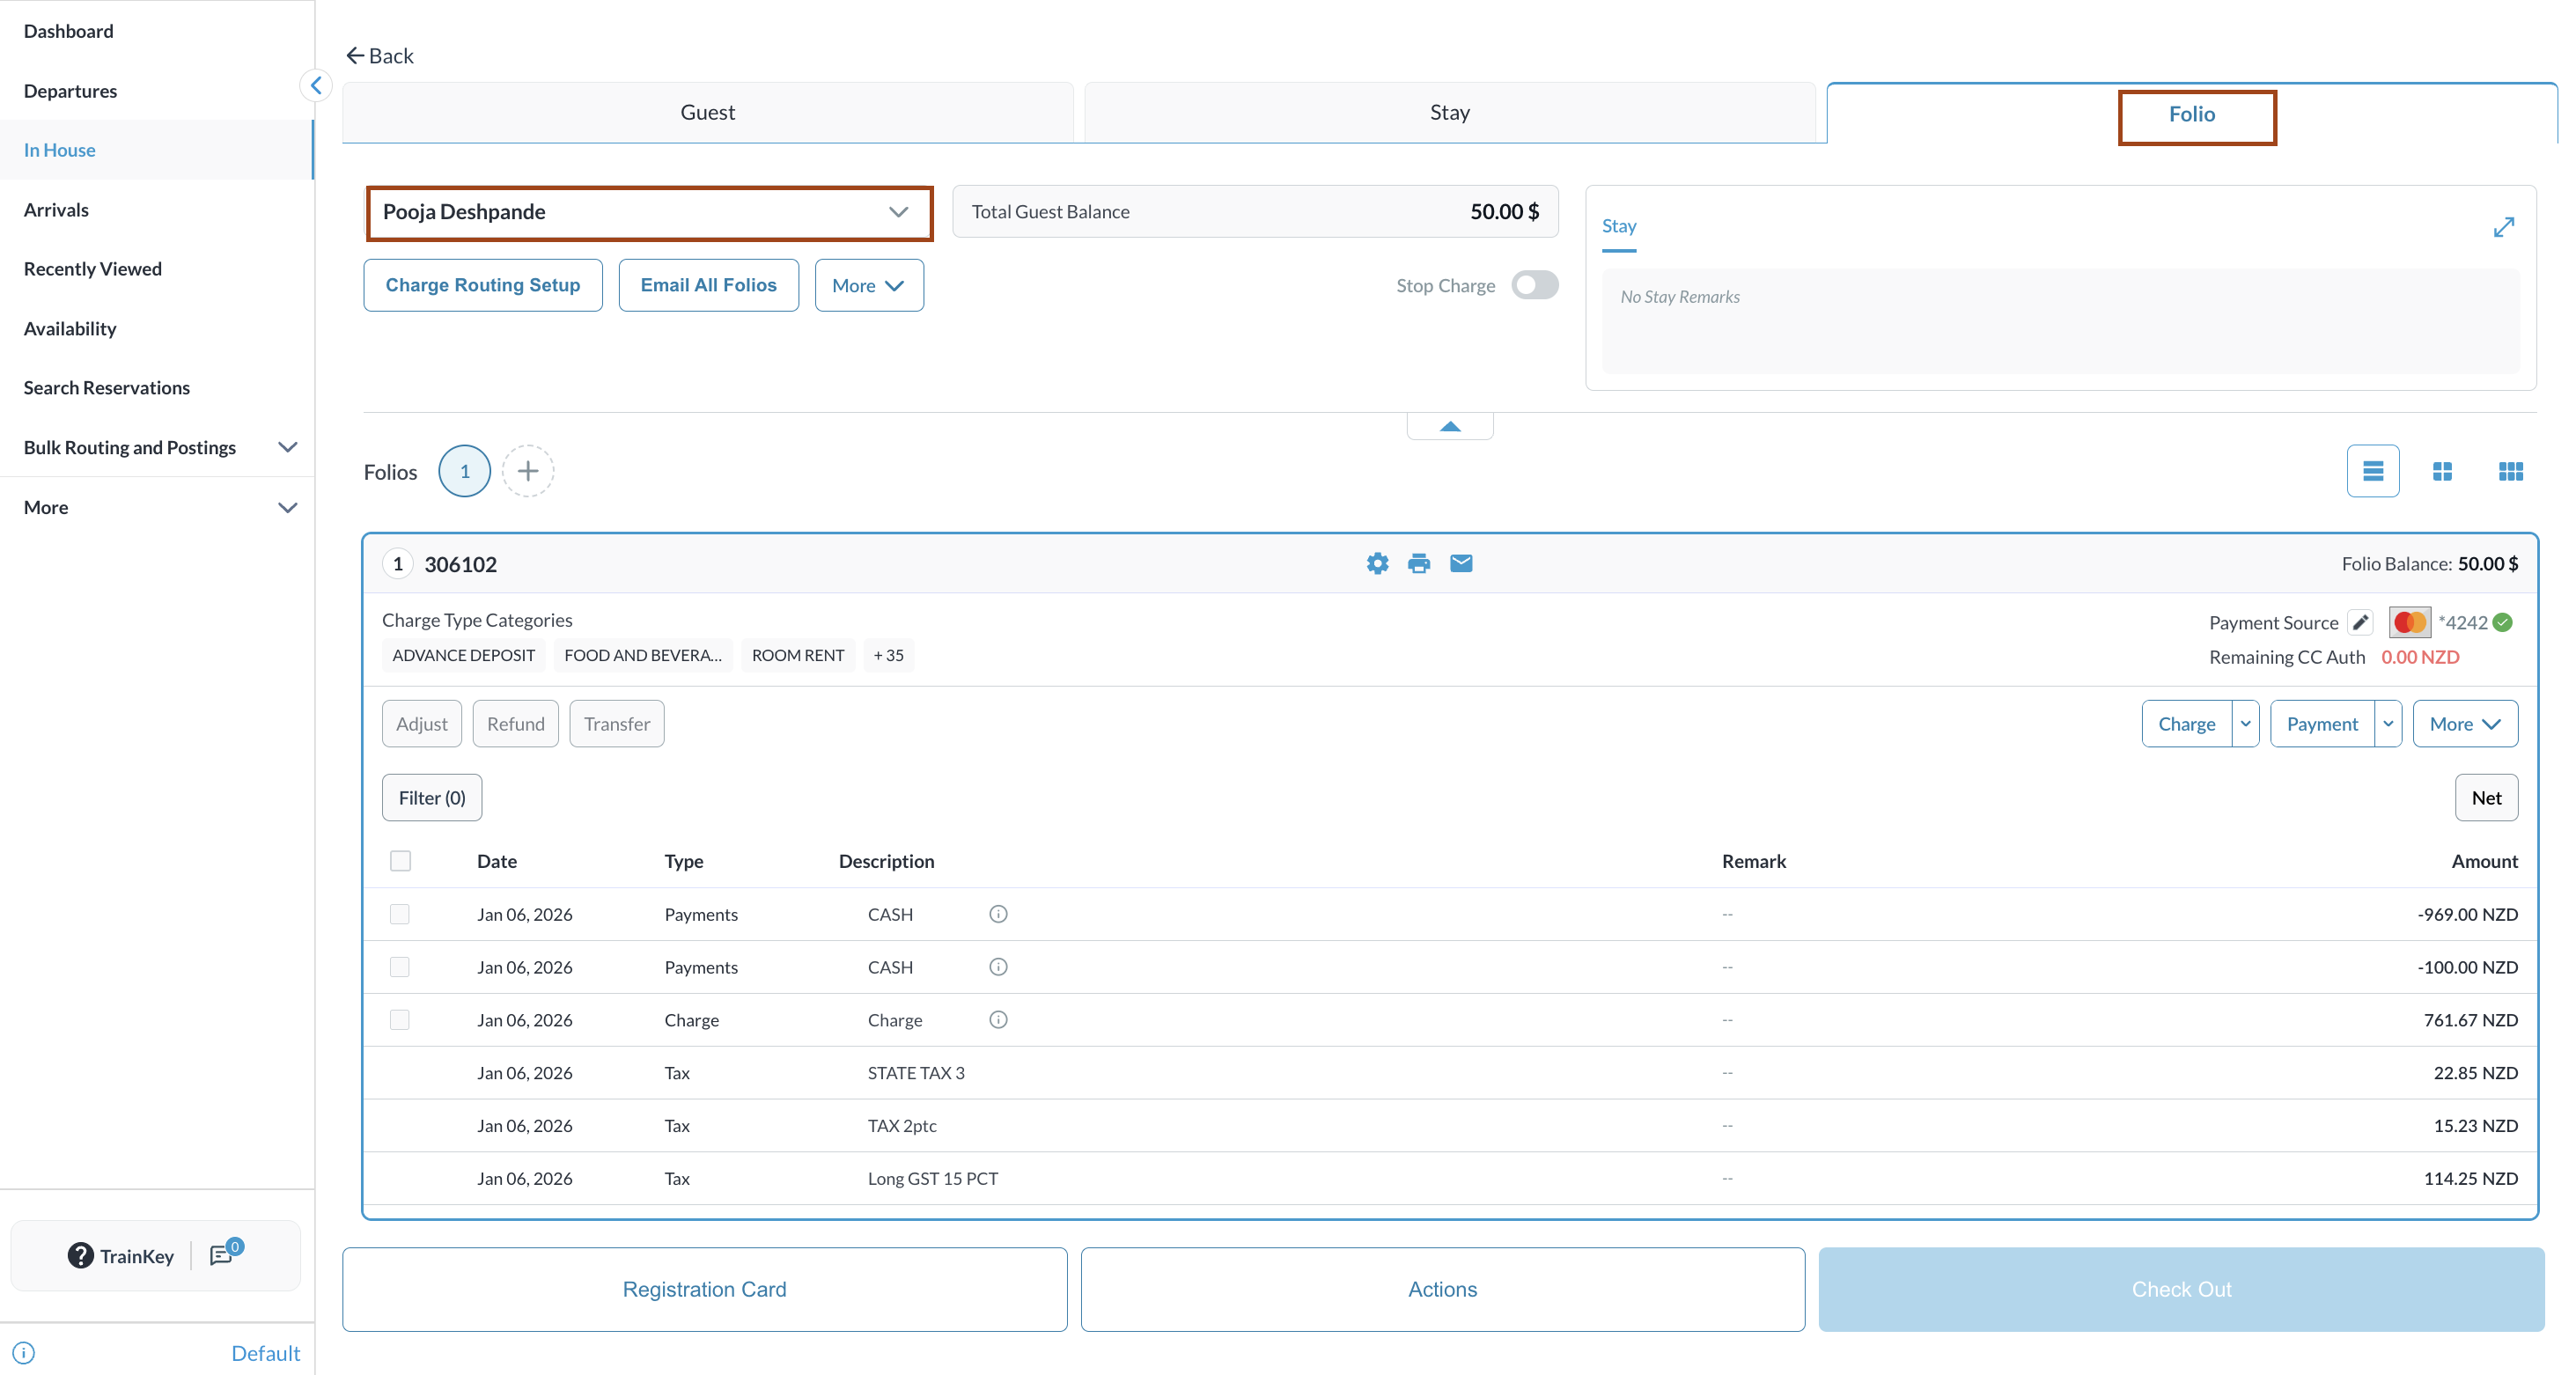The width and height of the screenshot is (2576, 1375).
Task: Check the -969.00 NZD payment row
Action: tap(400, 914)
